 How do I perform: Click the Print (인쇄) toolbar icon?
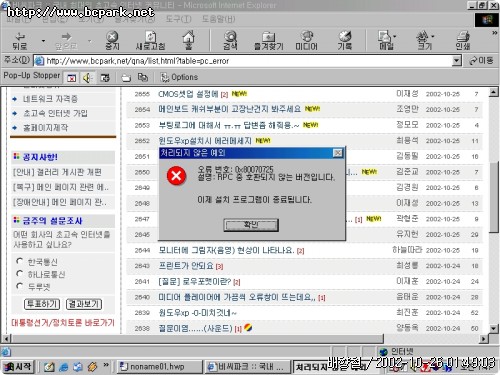(463, 41)
